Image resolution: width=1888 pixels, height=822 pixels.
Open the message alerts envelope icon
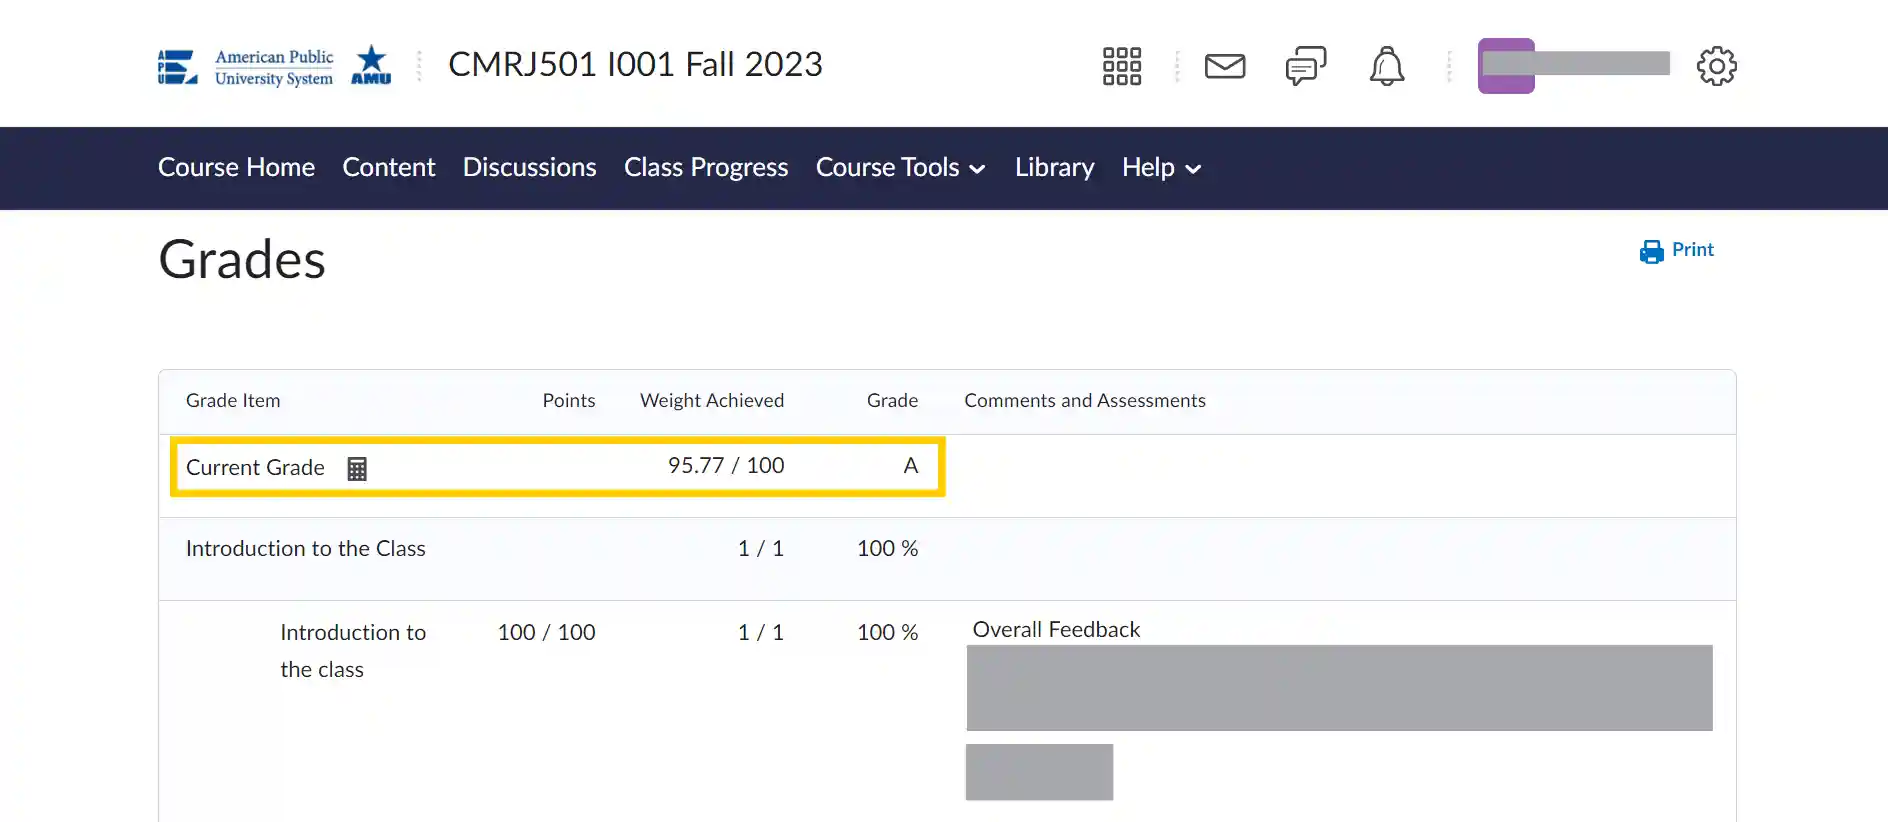1225,66
